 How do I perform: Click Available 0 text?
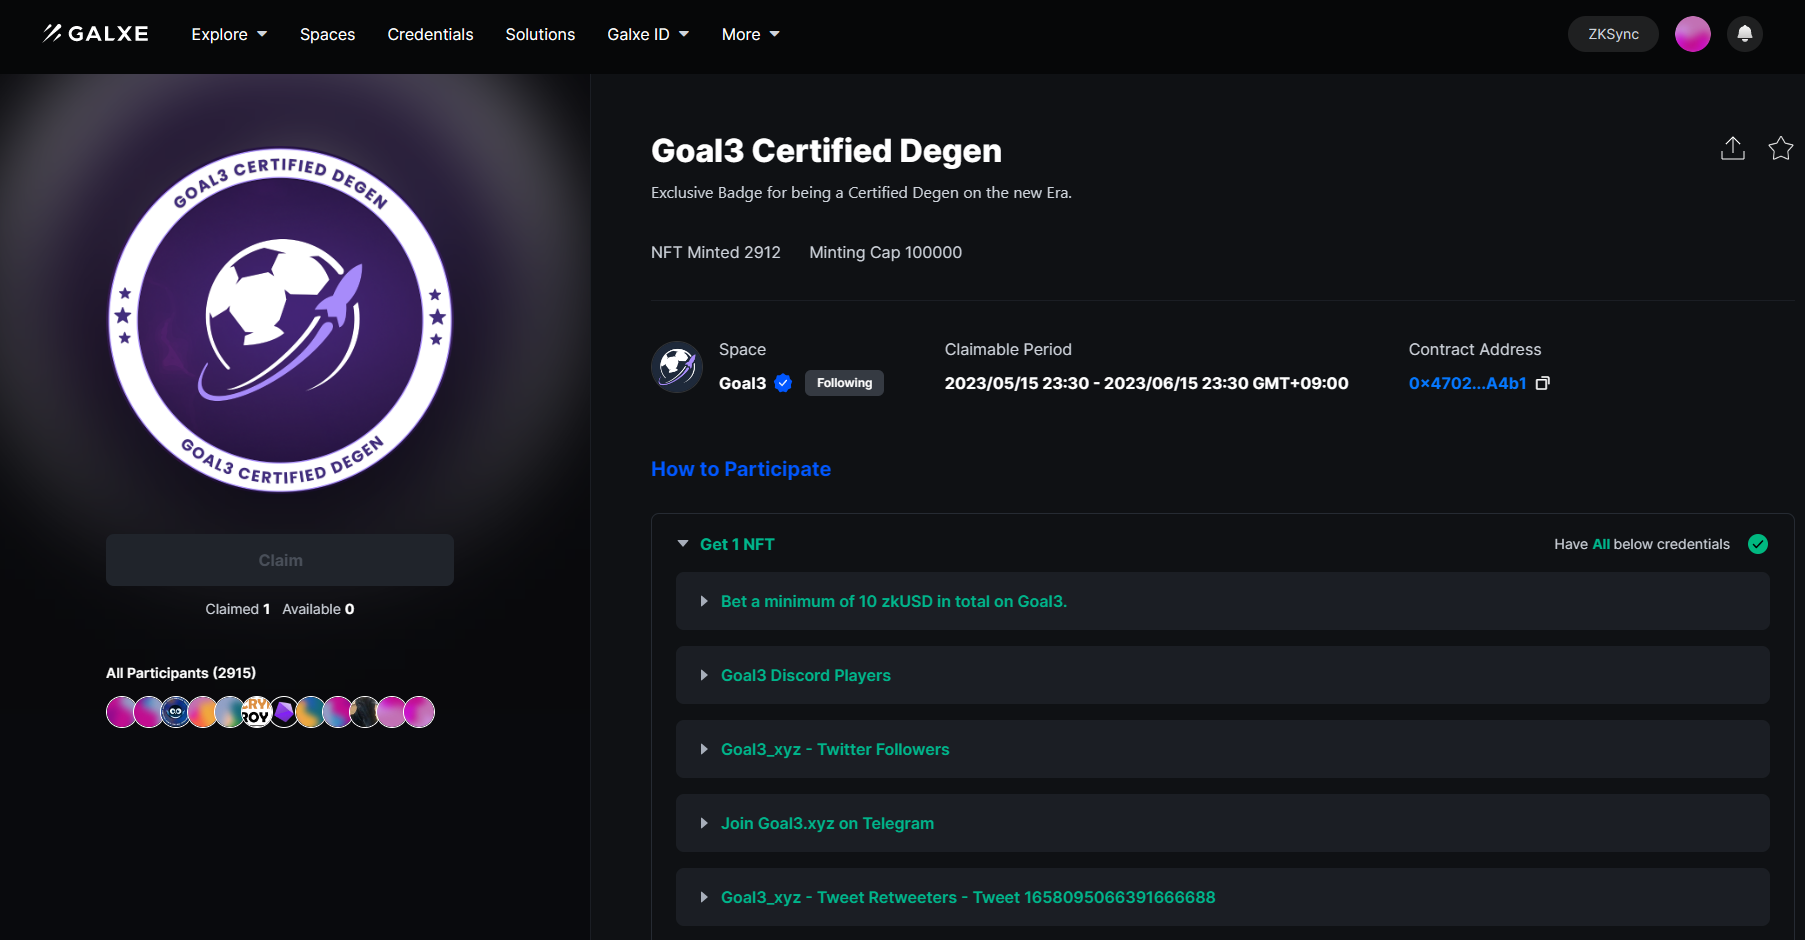[x=318, y=609]
